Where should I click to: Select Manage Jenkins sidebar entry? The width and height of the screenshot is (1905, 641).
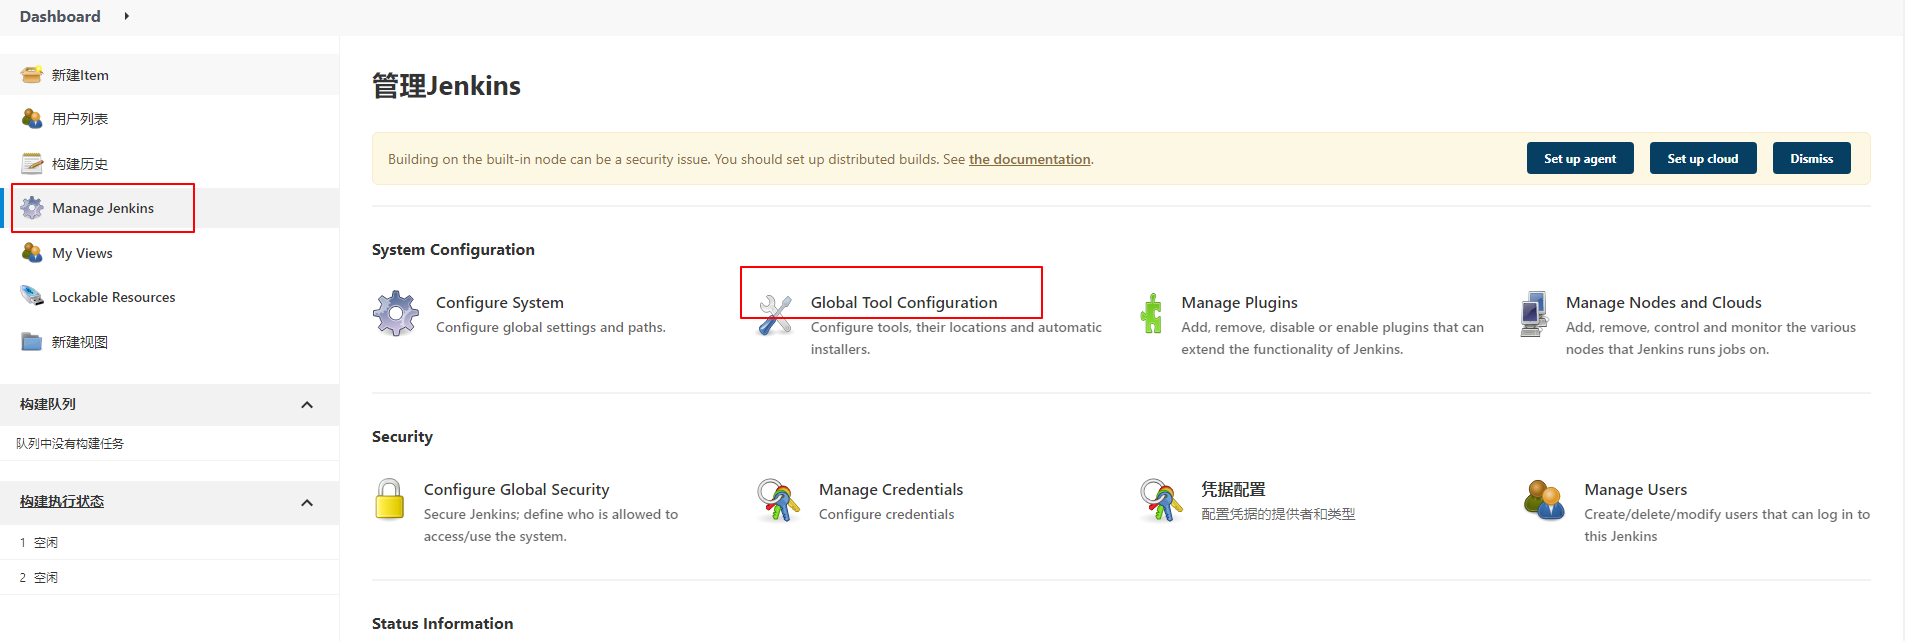pos(103,208)
